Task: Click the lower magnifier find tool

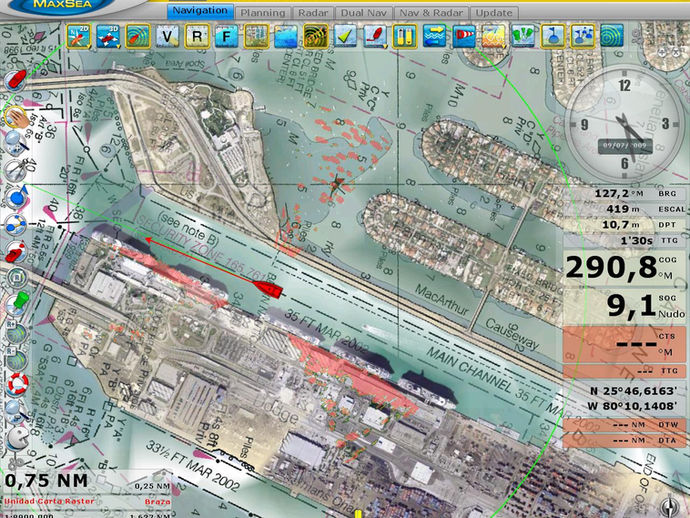Action: pyautogui.click(x=17, y=411)
